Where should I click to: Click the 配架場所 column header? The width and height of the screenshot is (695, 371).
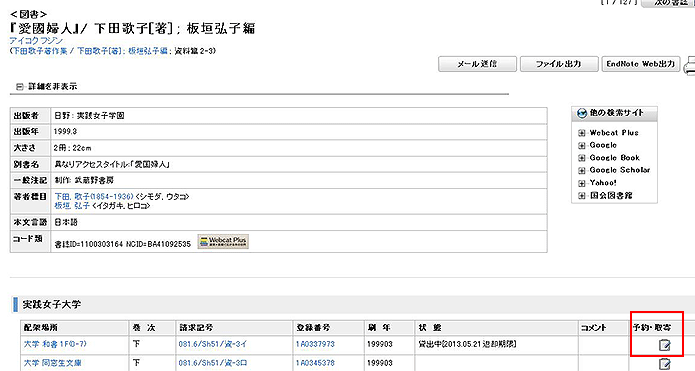point(40,328)
